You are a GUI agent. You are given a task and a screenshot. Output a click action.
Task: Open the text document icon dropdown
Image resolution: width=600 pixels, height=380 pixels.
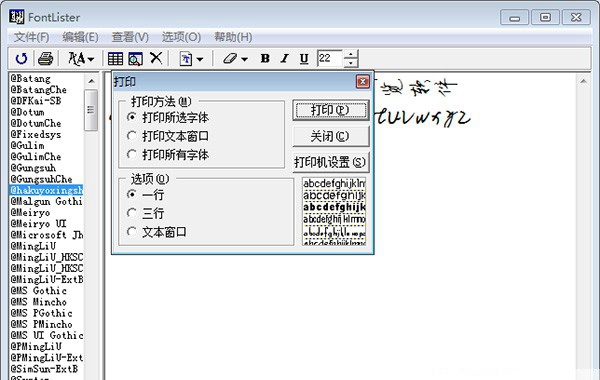pyautogui.click(x=200, y=59)
